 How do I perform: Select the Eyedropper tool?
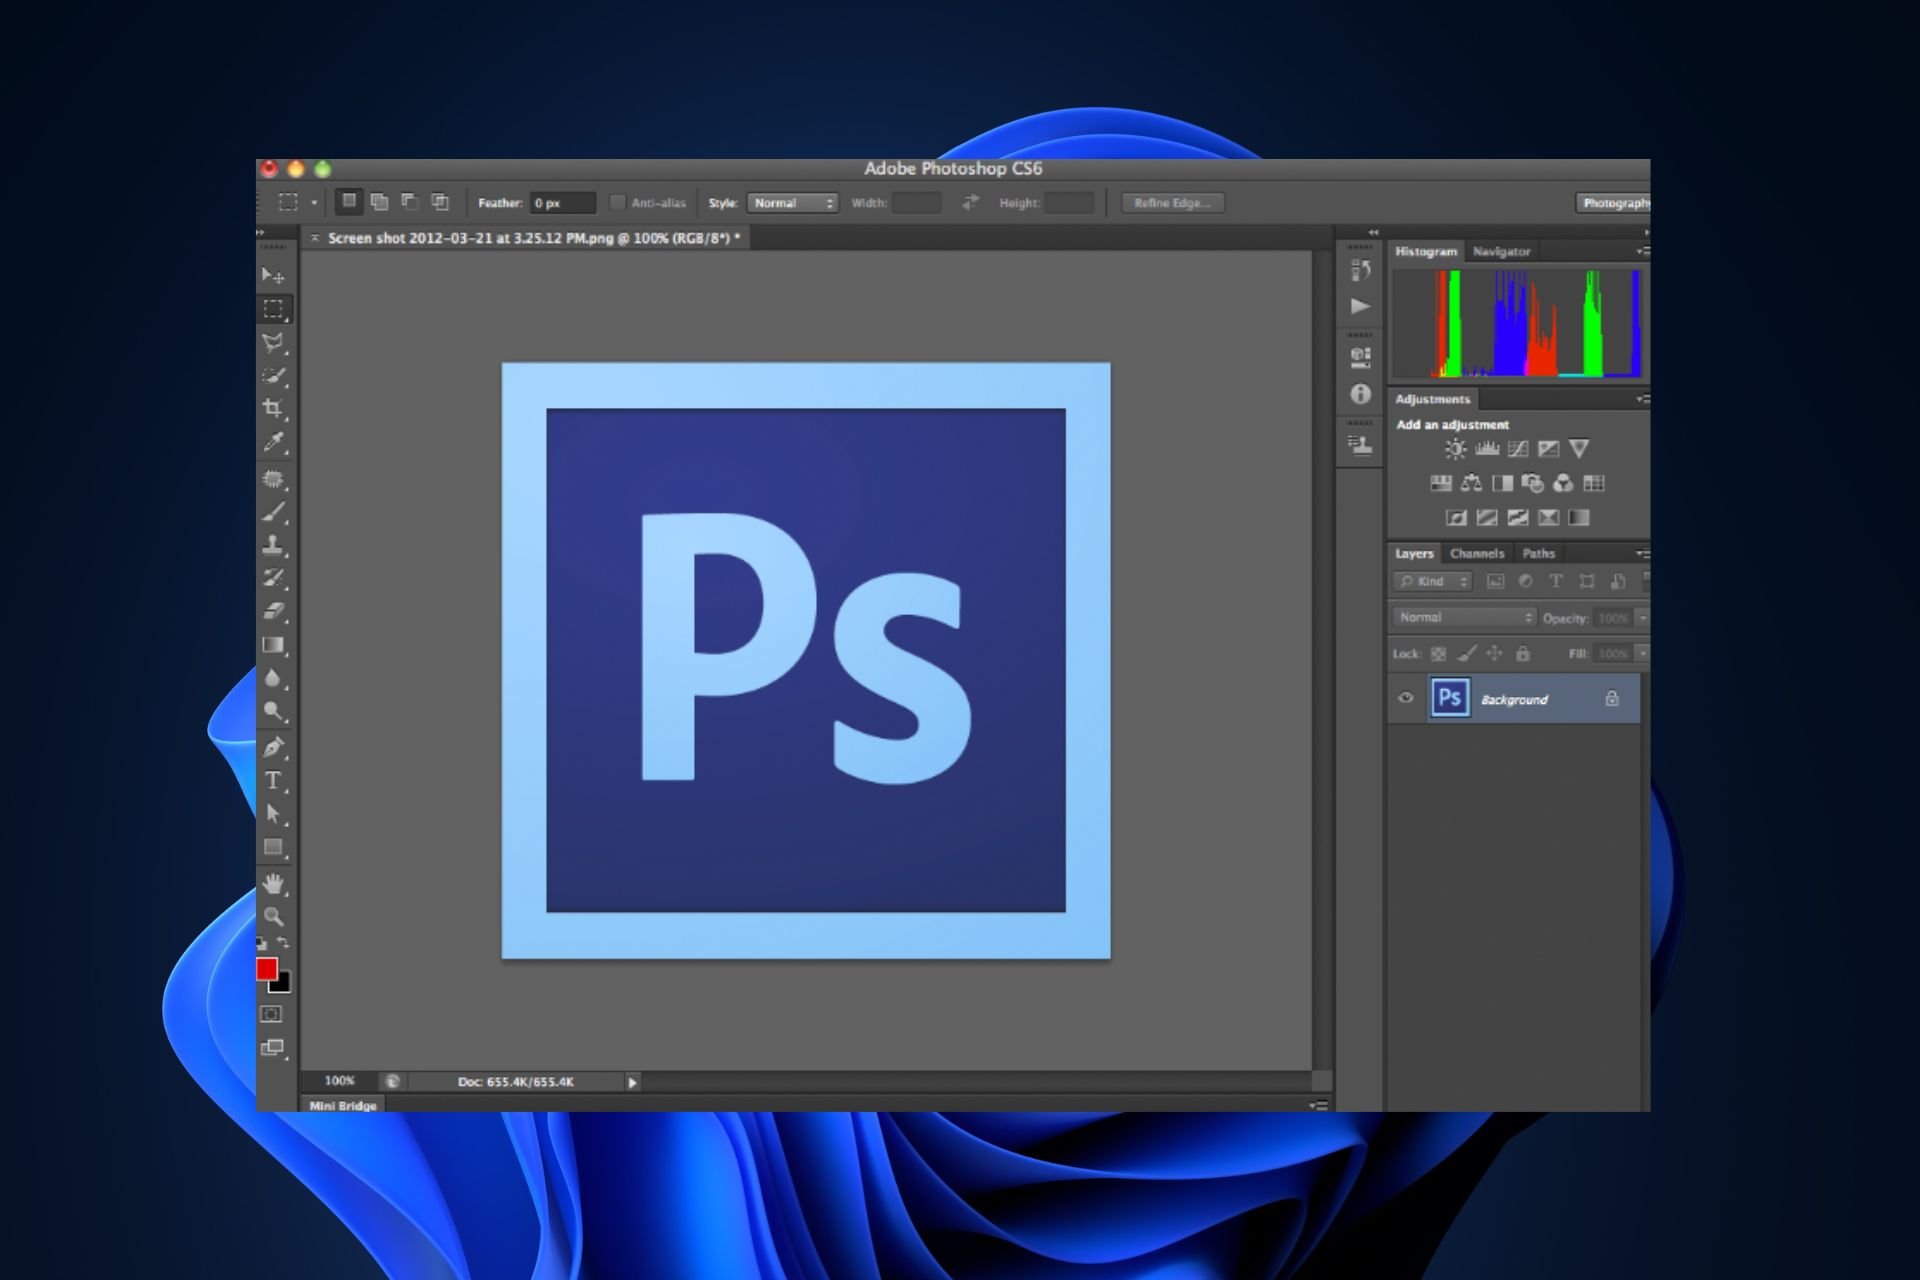click(x=273, y=443)
